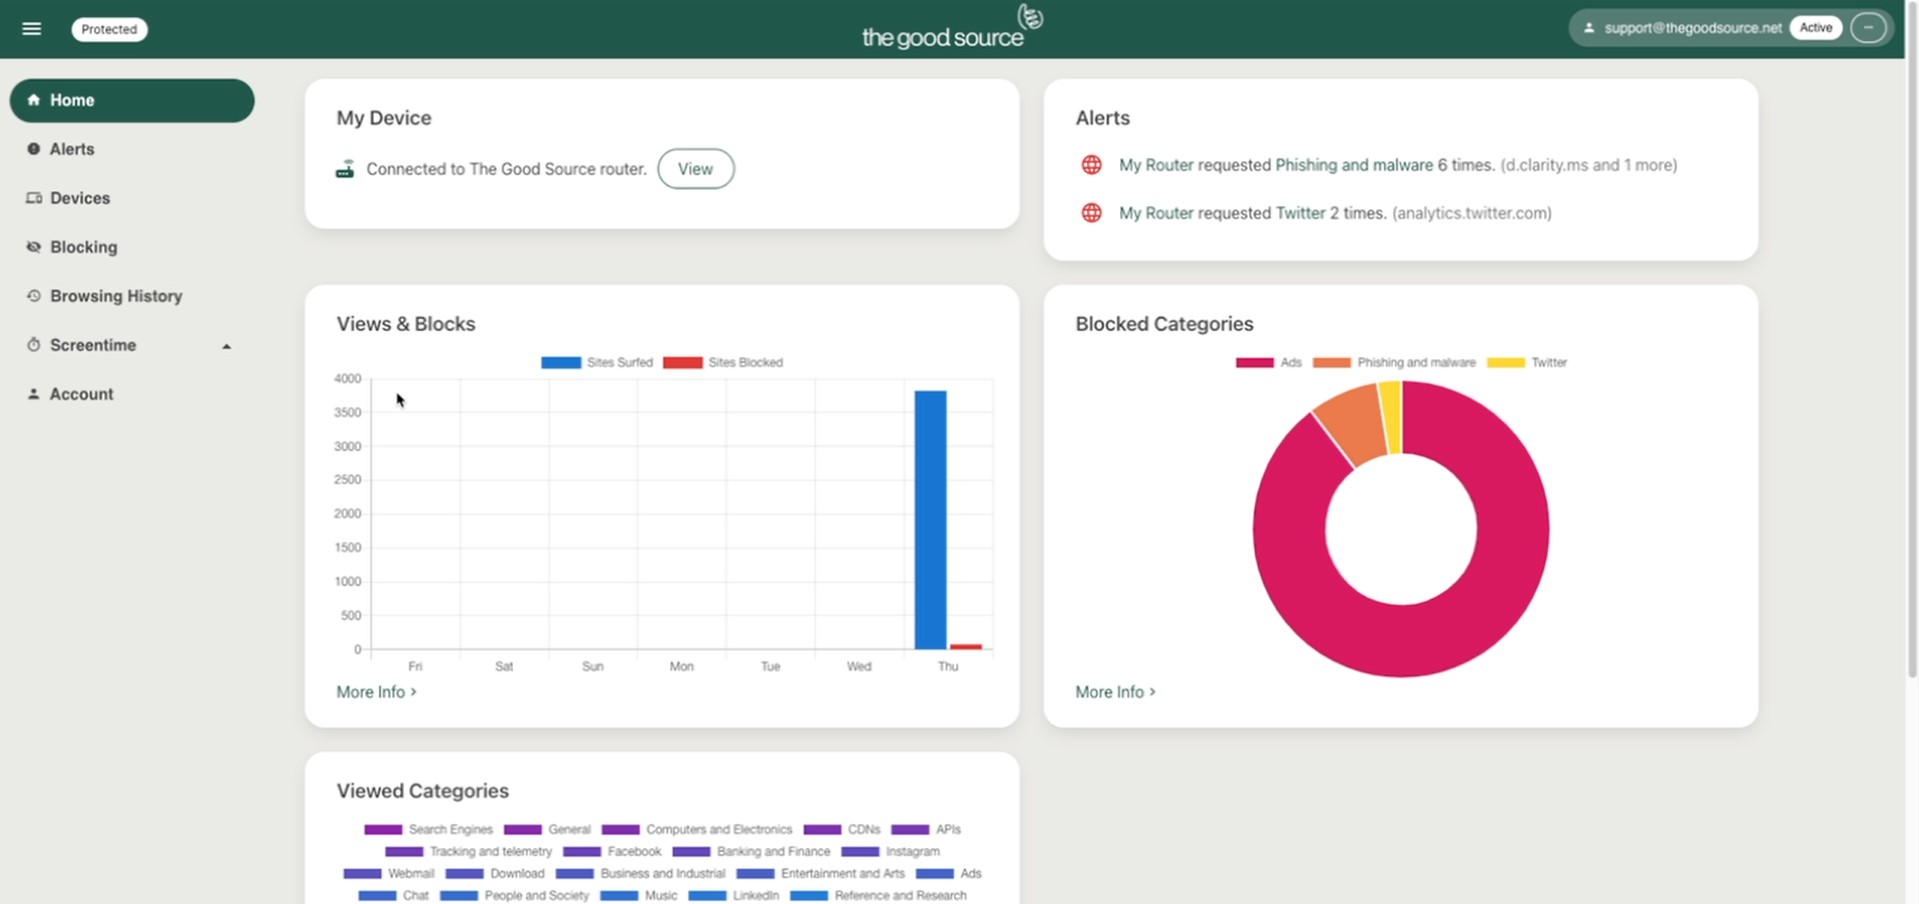Toggle the Webmail legend swatch
The image size is (1919, 904).
362,874
